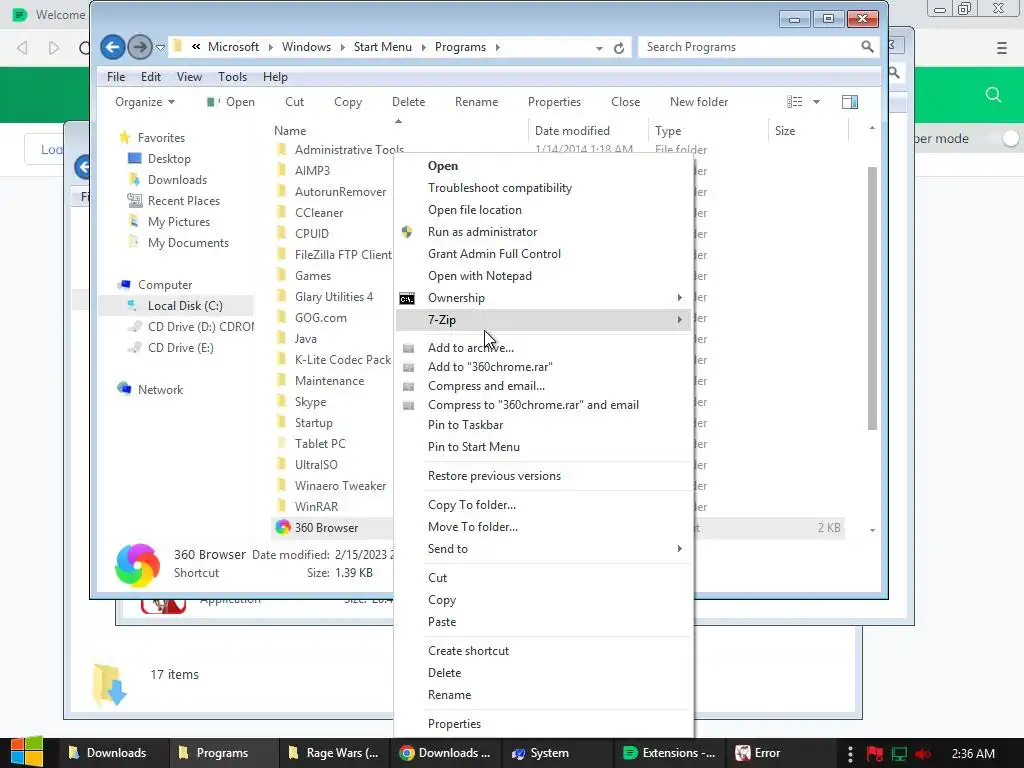The width and height of the screenshot is (1024, 768).
Task: Expand the 7-Zip submenu arrow
Action: 679,320
